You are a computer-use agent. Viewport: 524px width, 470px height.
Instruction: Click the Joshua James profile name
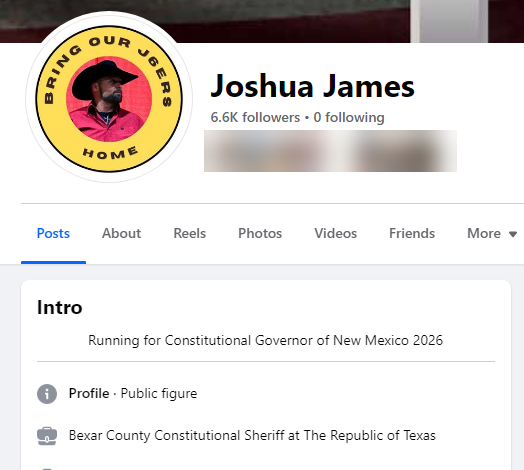(x=312, y=86)
